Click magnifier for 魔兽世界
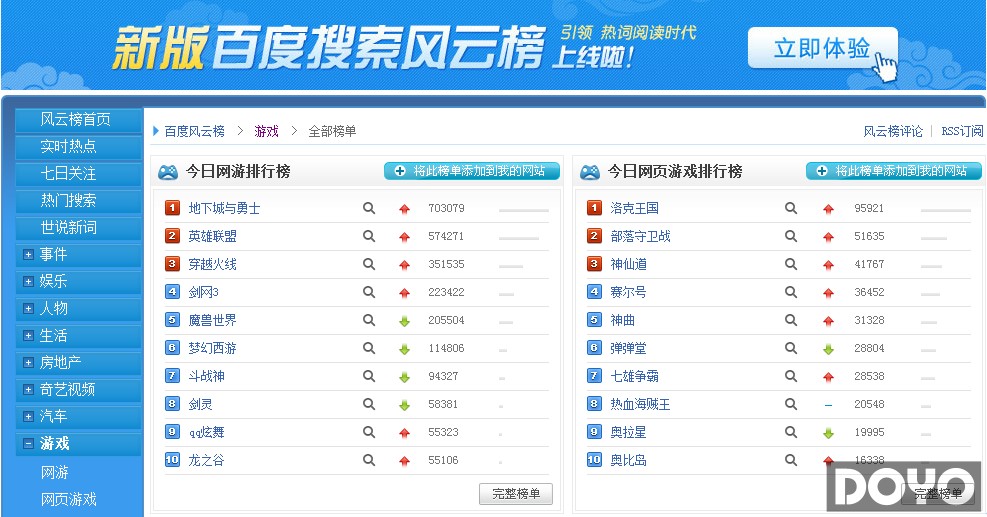Image resolution: width=987 pixels, height=517 pixels. (x=369, y=320)
